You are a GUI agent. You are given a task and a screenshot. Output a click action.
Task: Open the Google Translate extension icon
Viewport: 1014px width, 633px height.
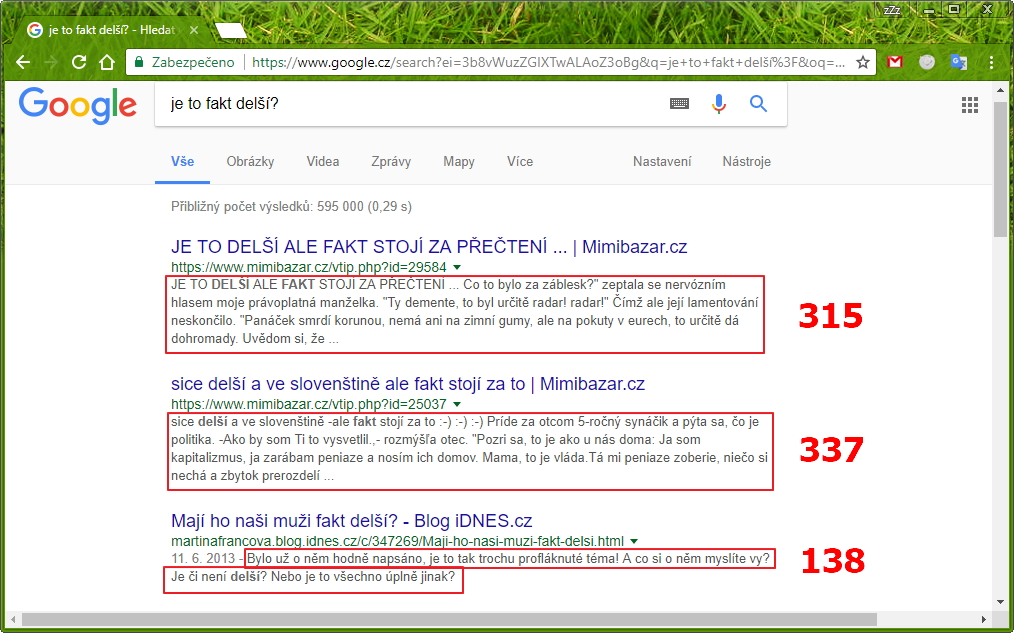coord(958,62)
